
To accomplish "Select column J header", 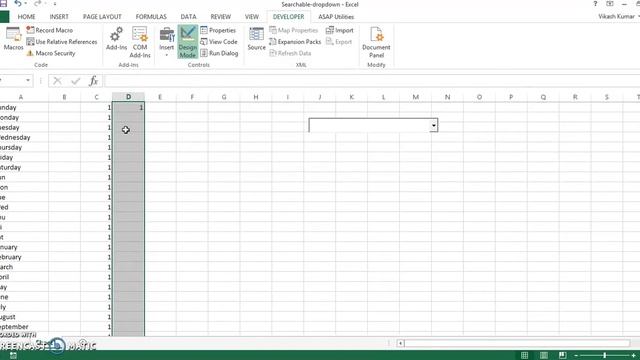I will coord(320,97).
